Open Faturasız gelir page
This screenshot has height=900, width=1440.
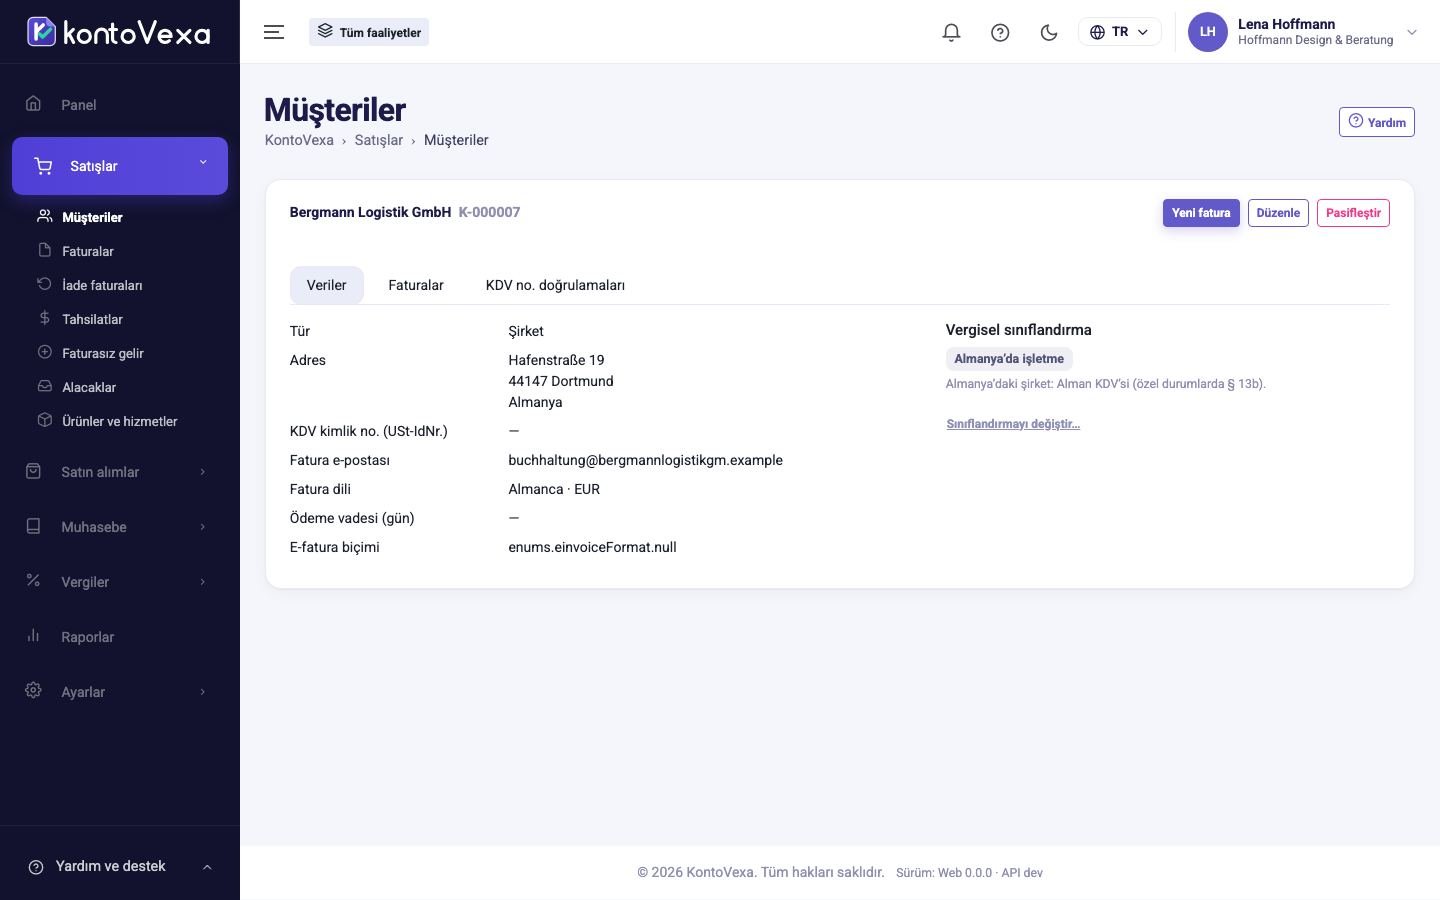click(103, 353)
